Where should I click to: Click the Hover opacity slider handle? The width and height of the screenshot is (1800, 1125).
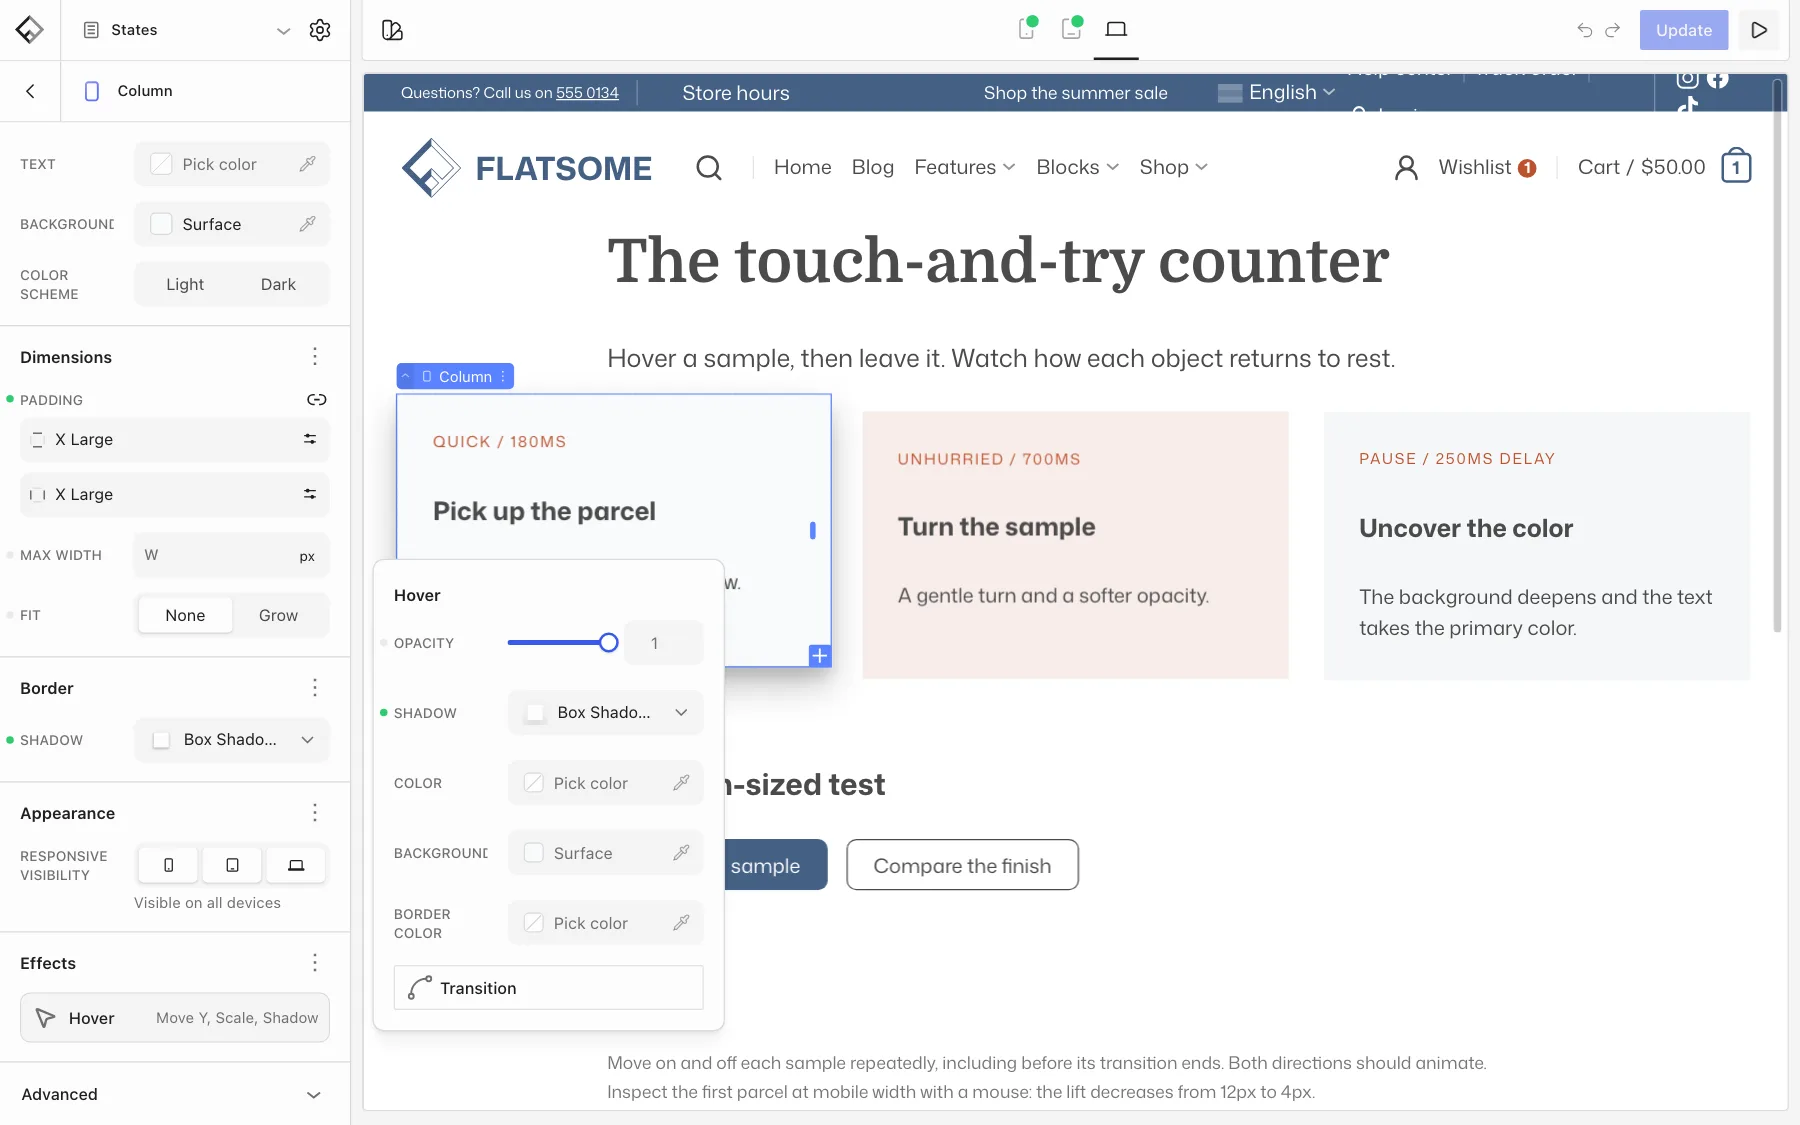[x=608, y=643]
